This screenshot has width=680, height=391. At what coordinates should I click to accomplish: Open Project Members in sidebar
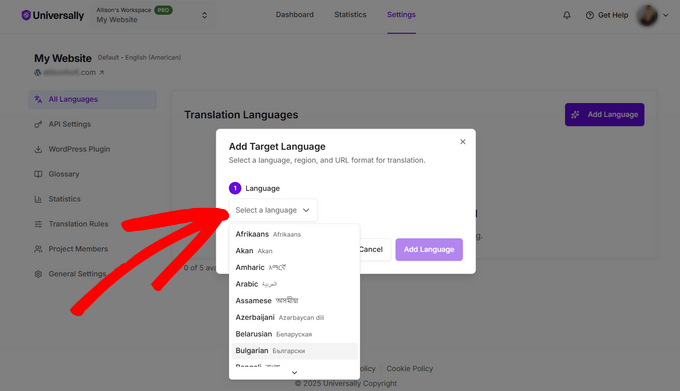(x=78, y=249)
